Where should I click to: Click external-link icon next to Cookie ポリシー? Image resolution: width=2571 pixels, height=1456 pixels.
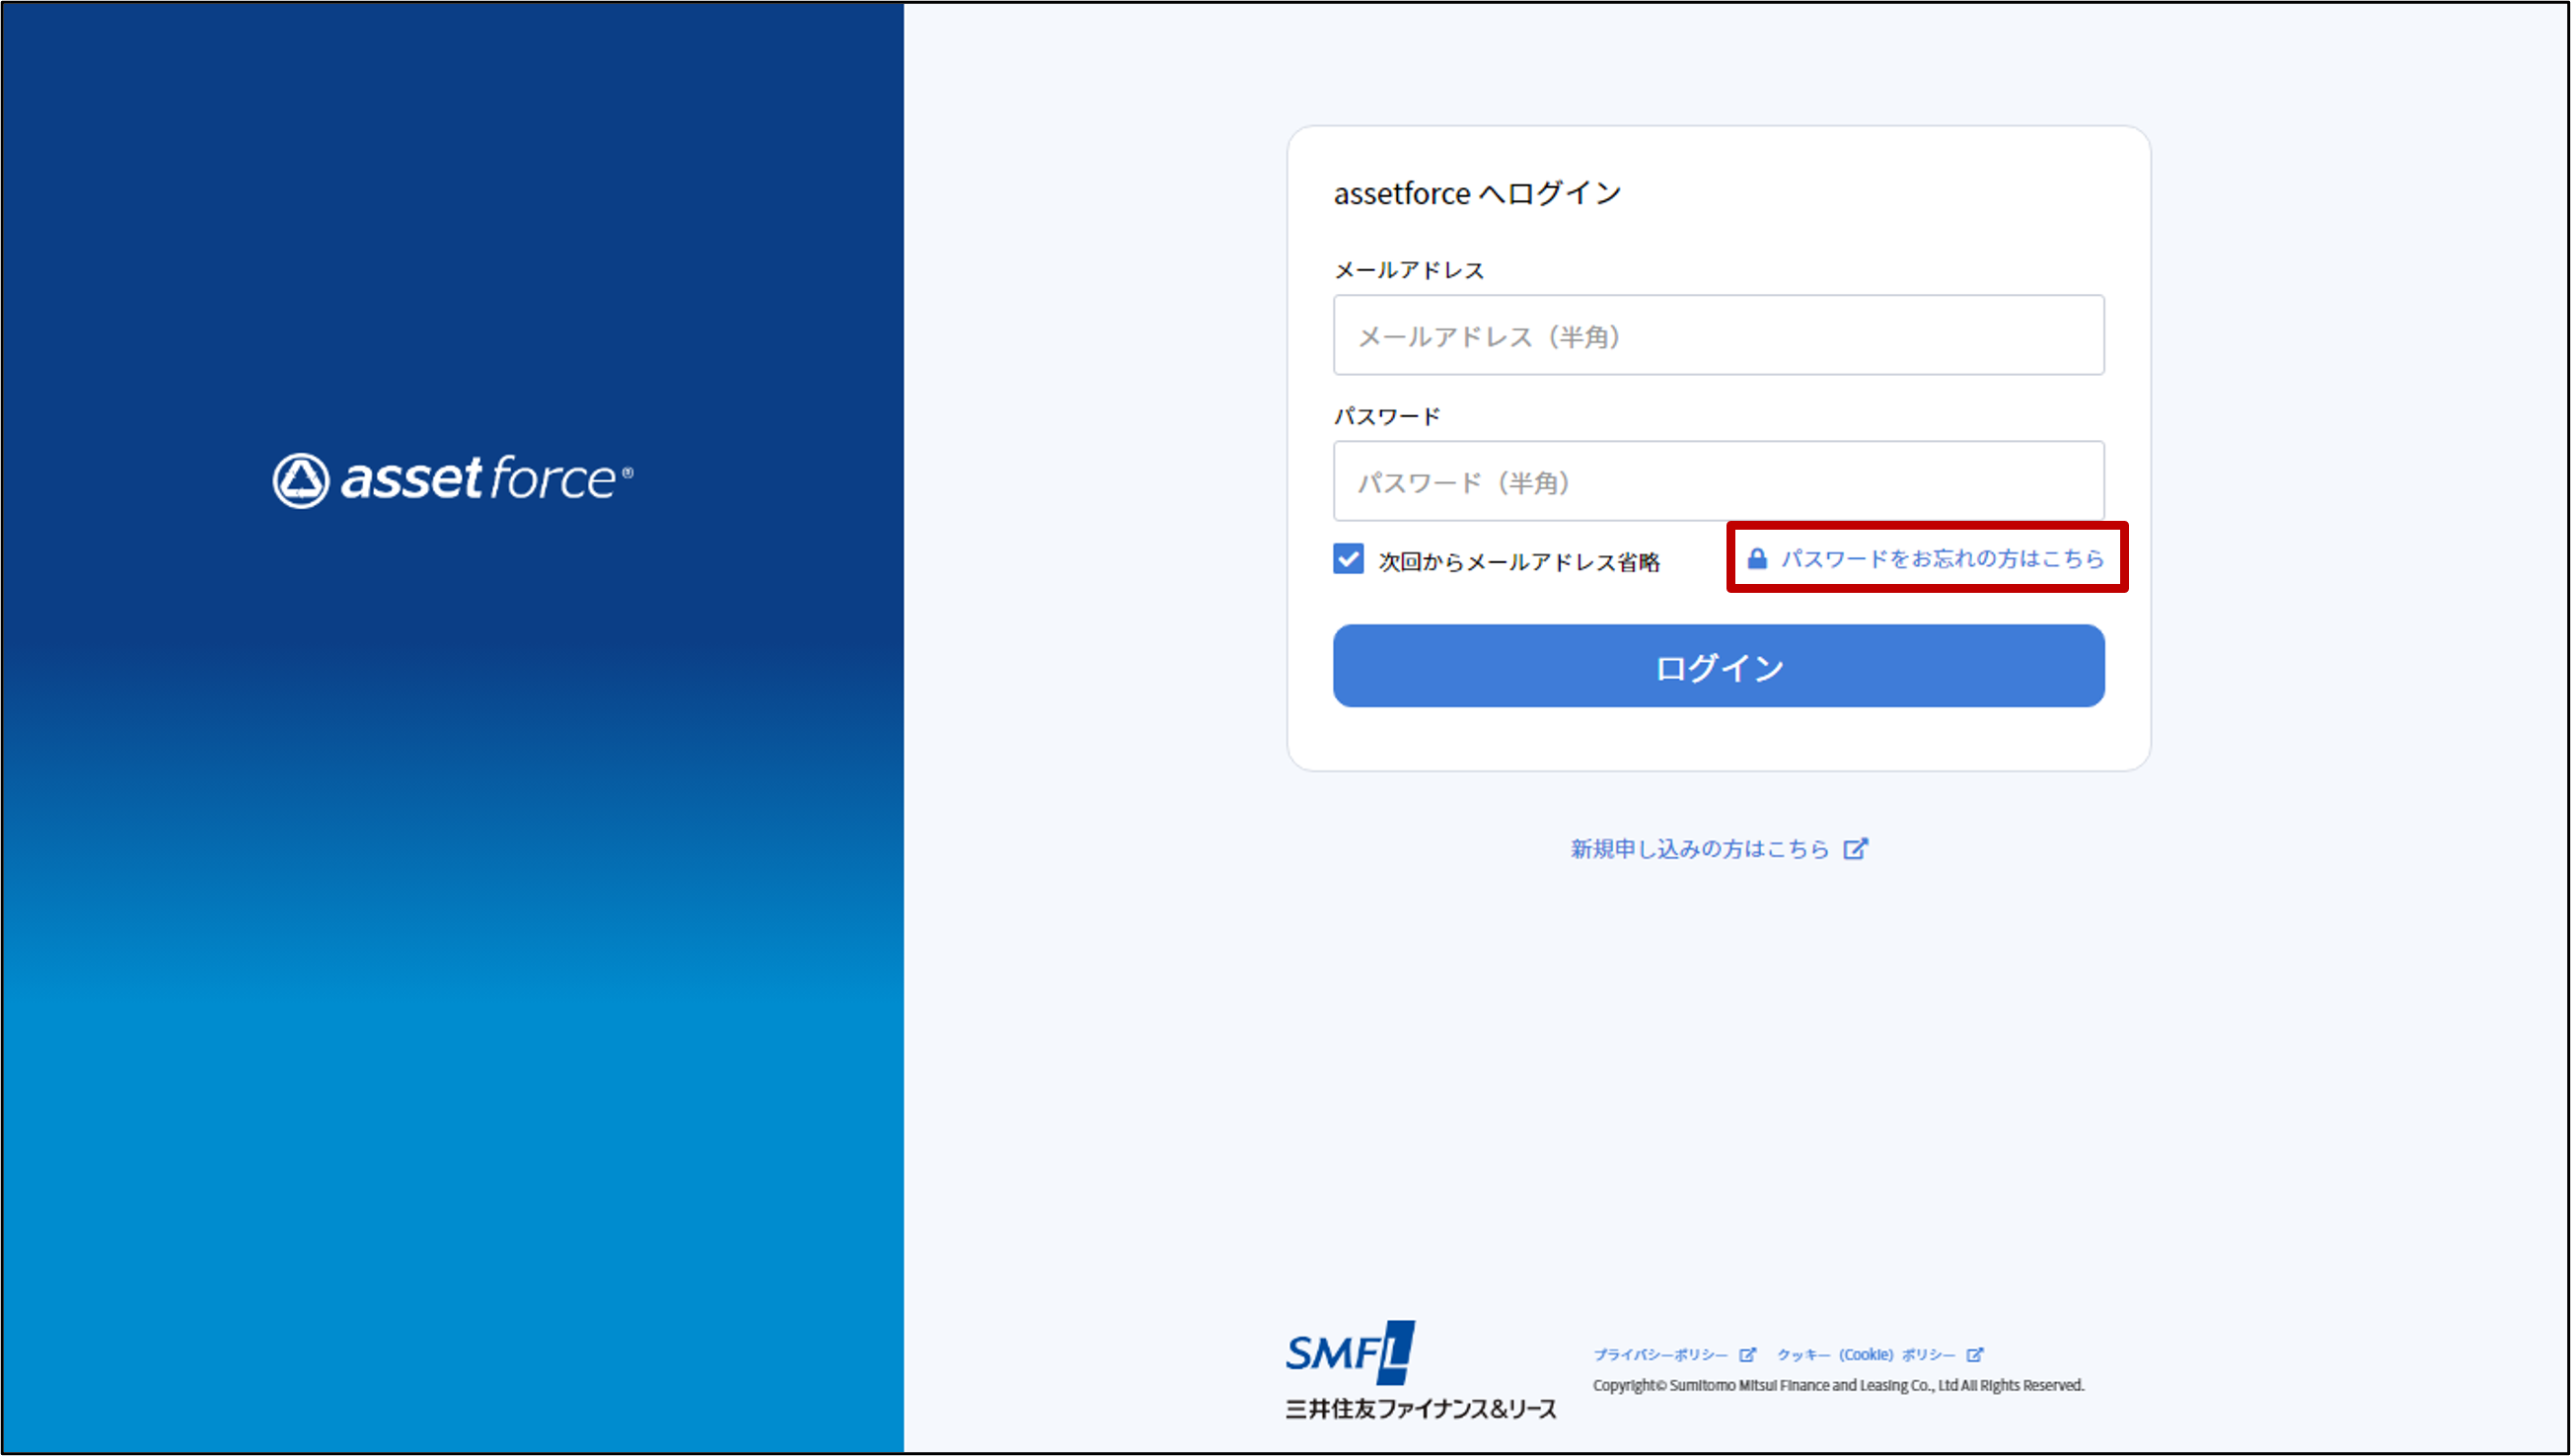[1974, 1354]
